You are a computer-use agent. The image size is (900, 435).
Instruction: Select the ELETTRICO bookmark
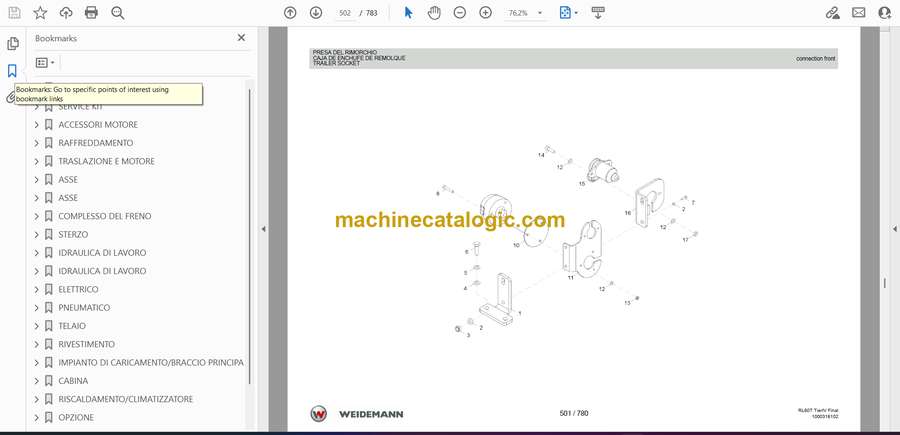pyautogui.click(x=78, y=289)
